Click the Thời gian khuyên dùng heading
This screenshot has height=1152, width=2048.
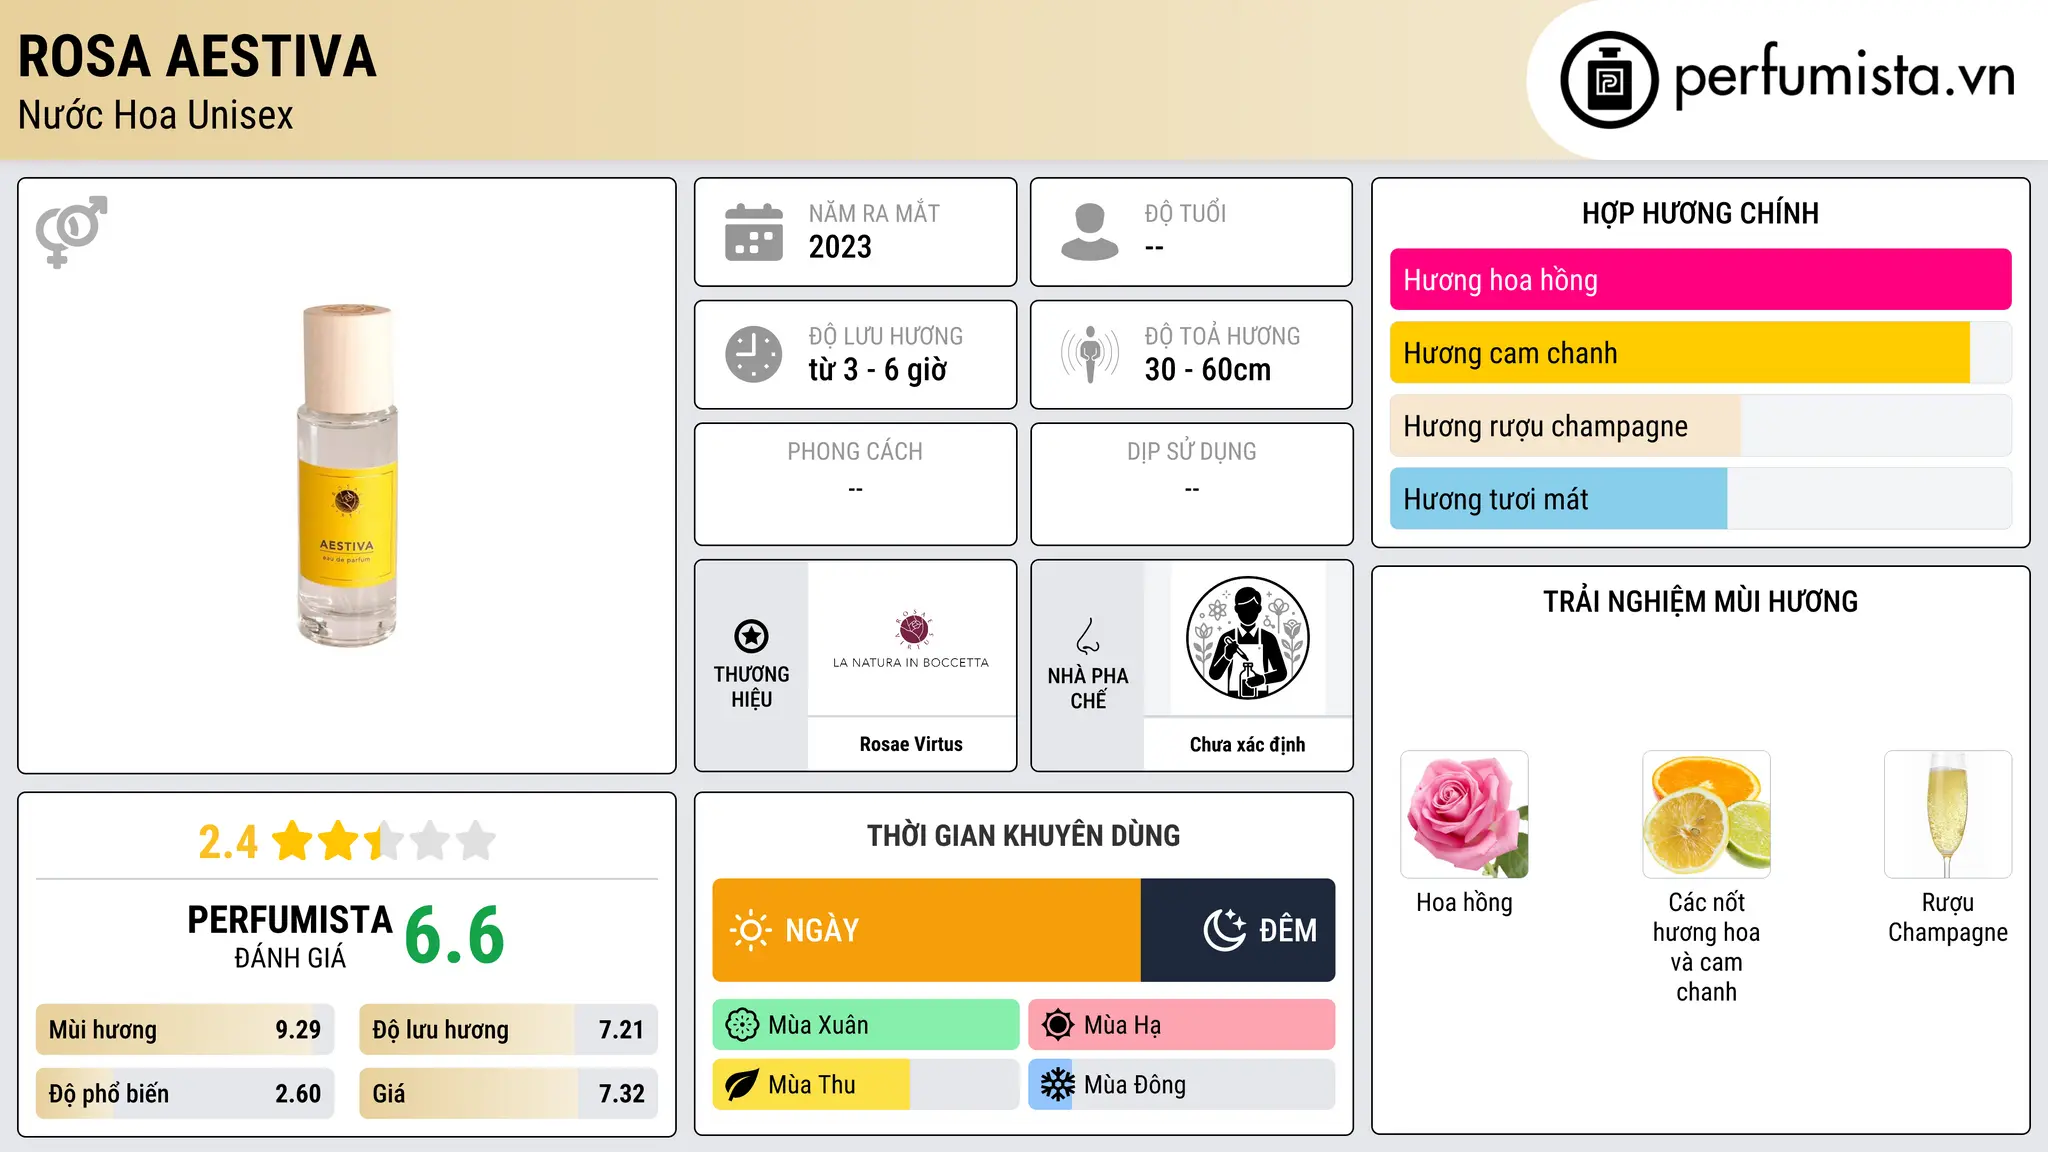(x=1023, y=835)
